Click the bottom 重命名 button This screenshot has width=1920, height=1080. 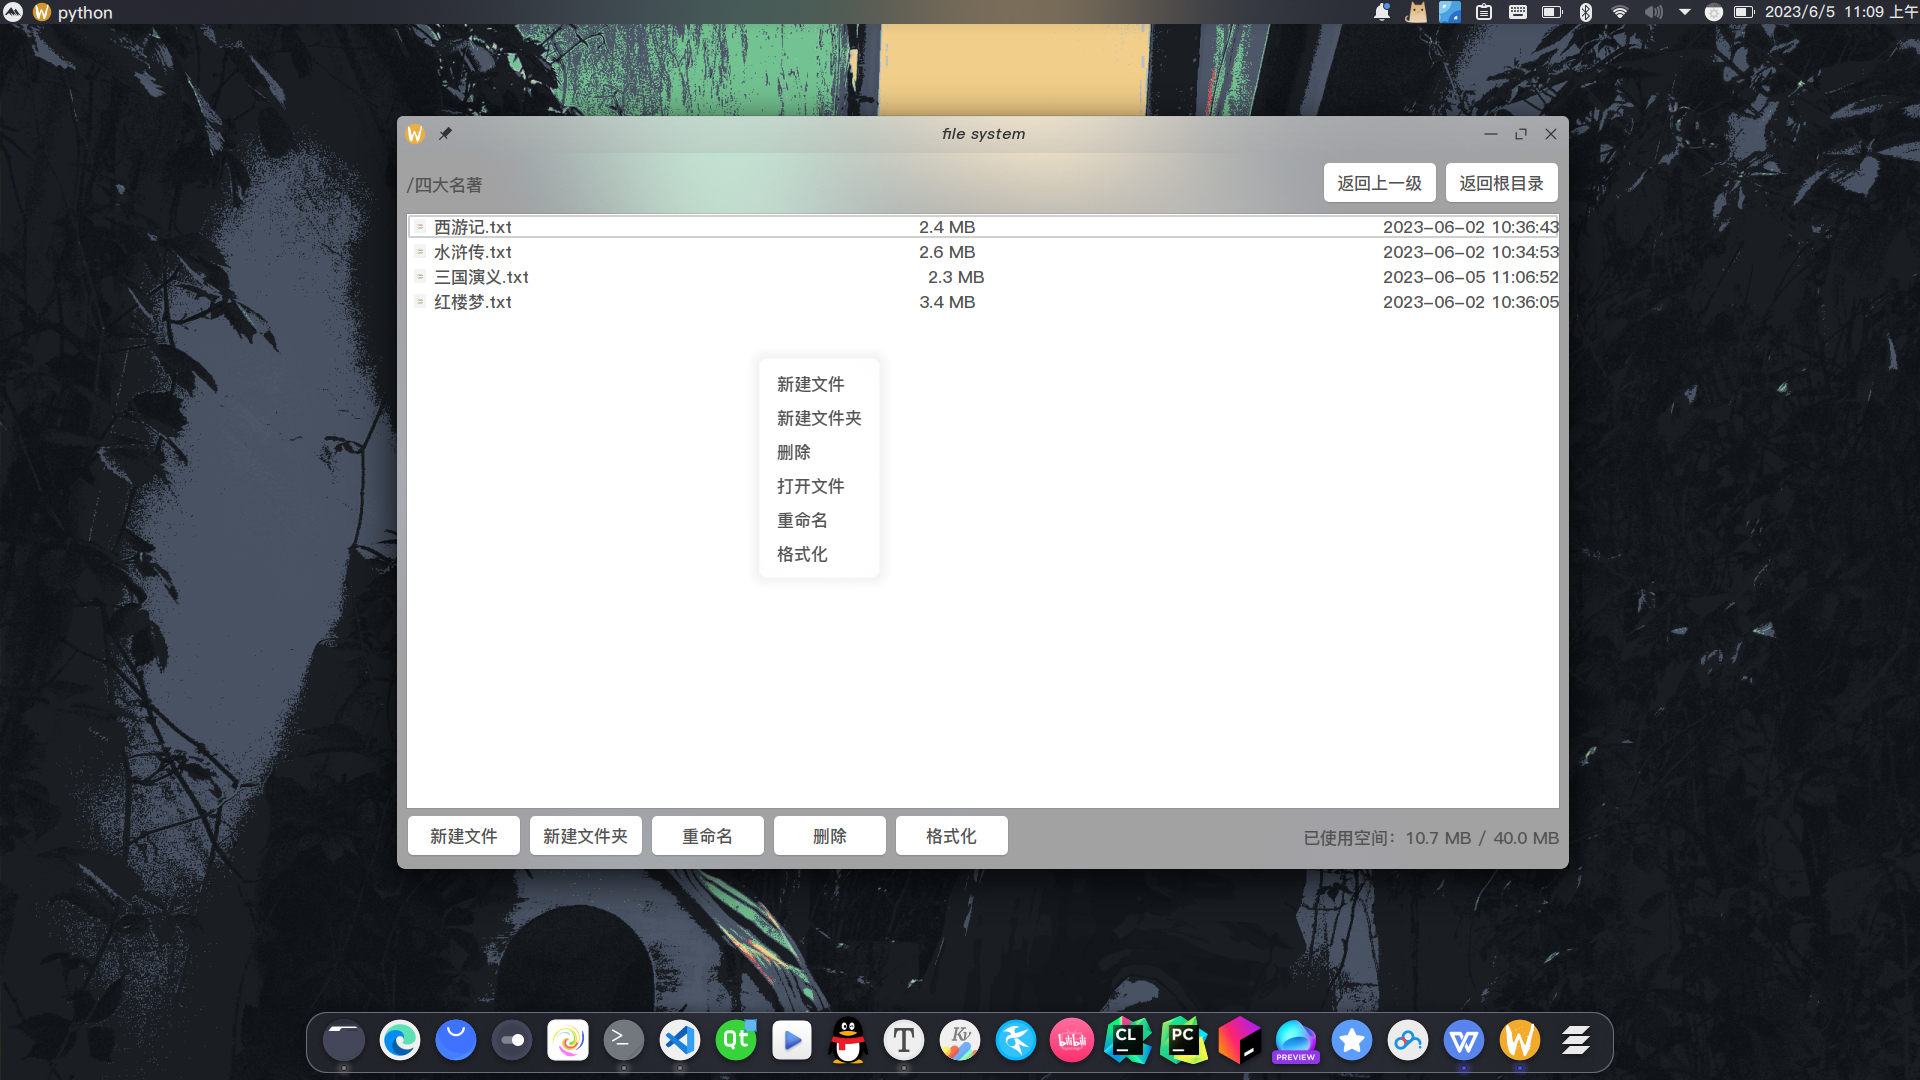click(708, 836)
